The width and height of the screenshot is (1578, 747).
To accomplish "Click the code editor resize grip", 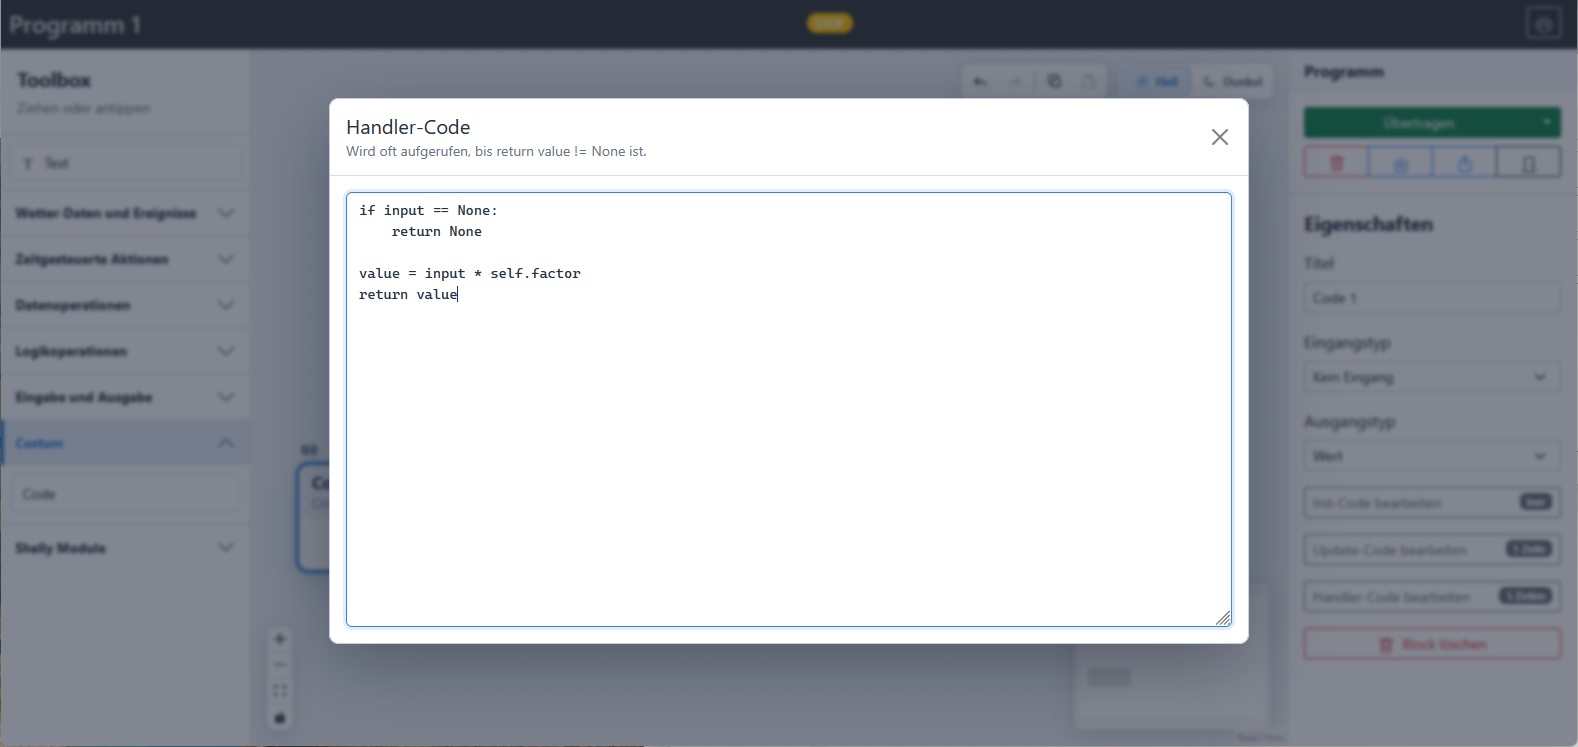I will tap(1223, 618).
